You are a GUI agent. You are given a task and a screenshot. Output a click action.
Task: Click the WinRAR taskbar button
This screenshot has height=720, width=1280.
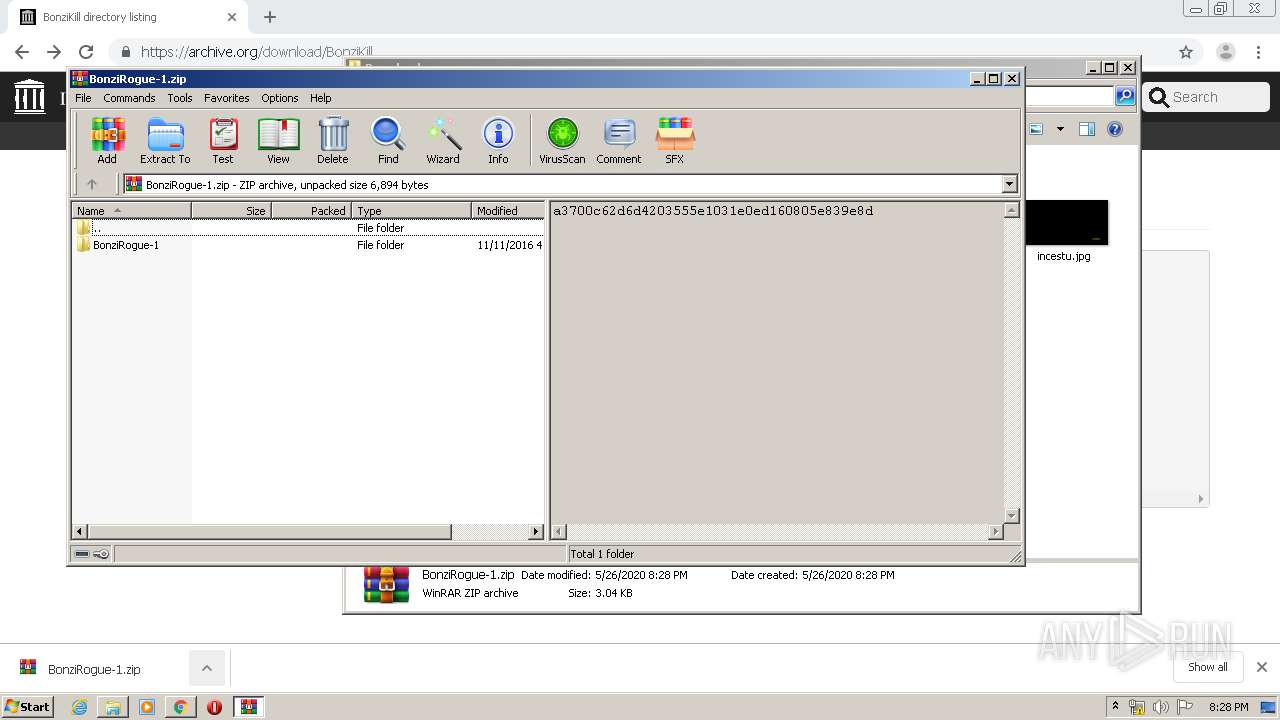248,707
